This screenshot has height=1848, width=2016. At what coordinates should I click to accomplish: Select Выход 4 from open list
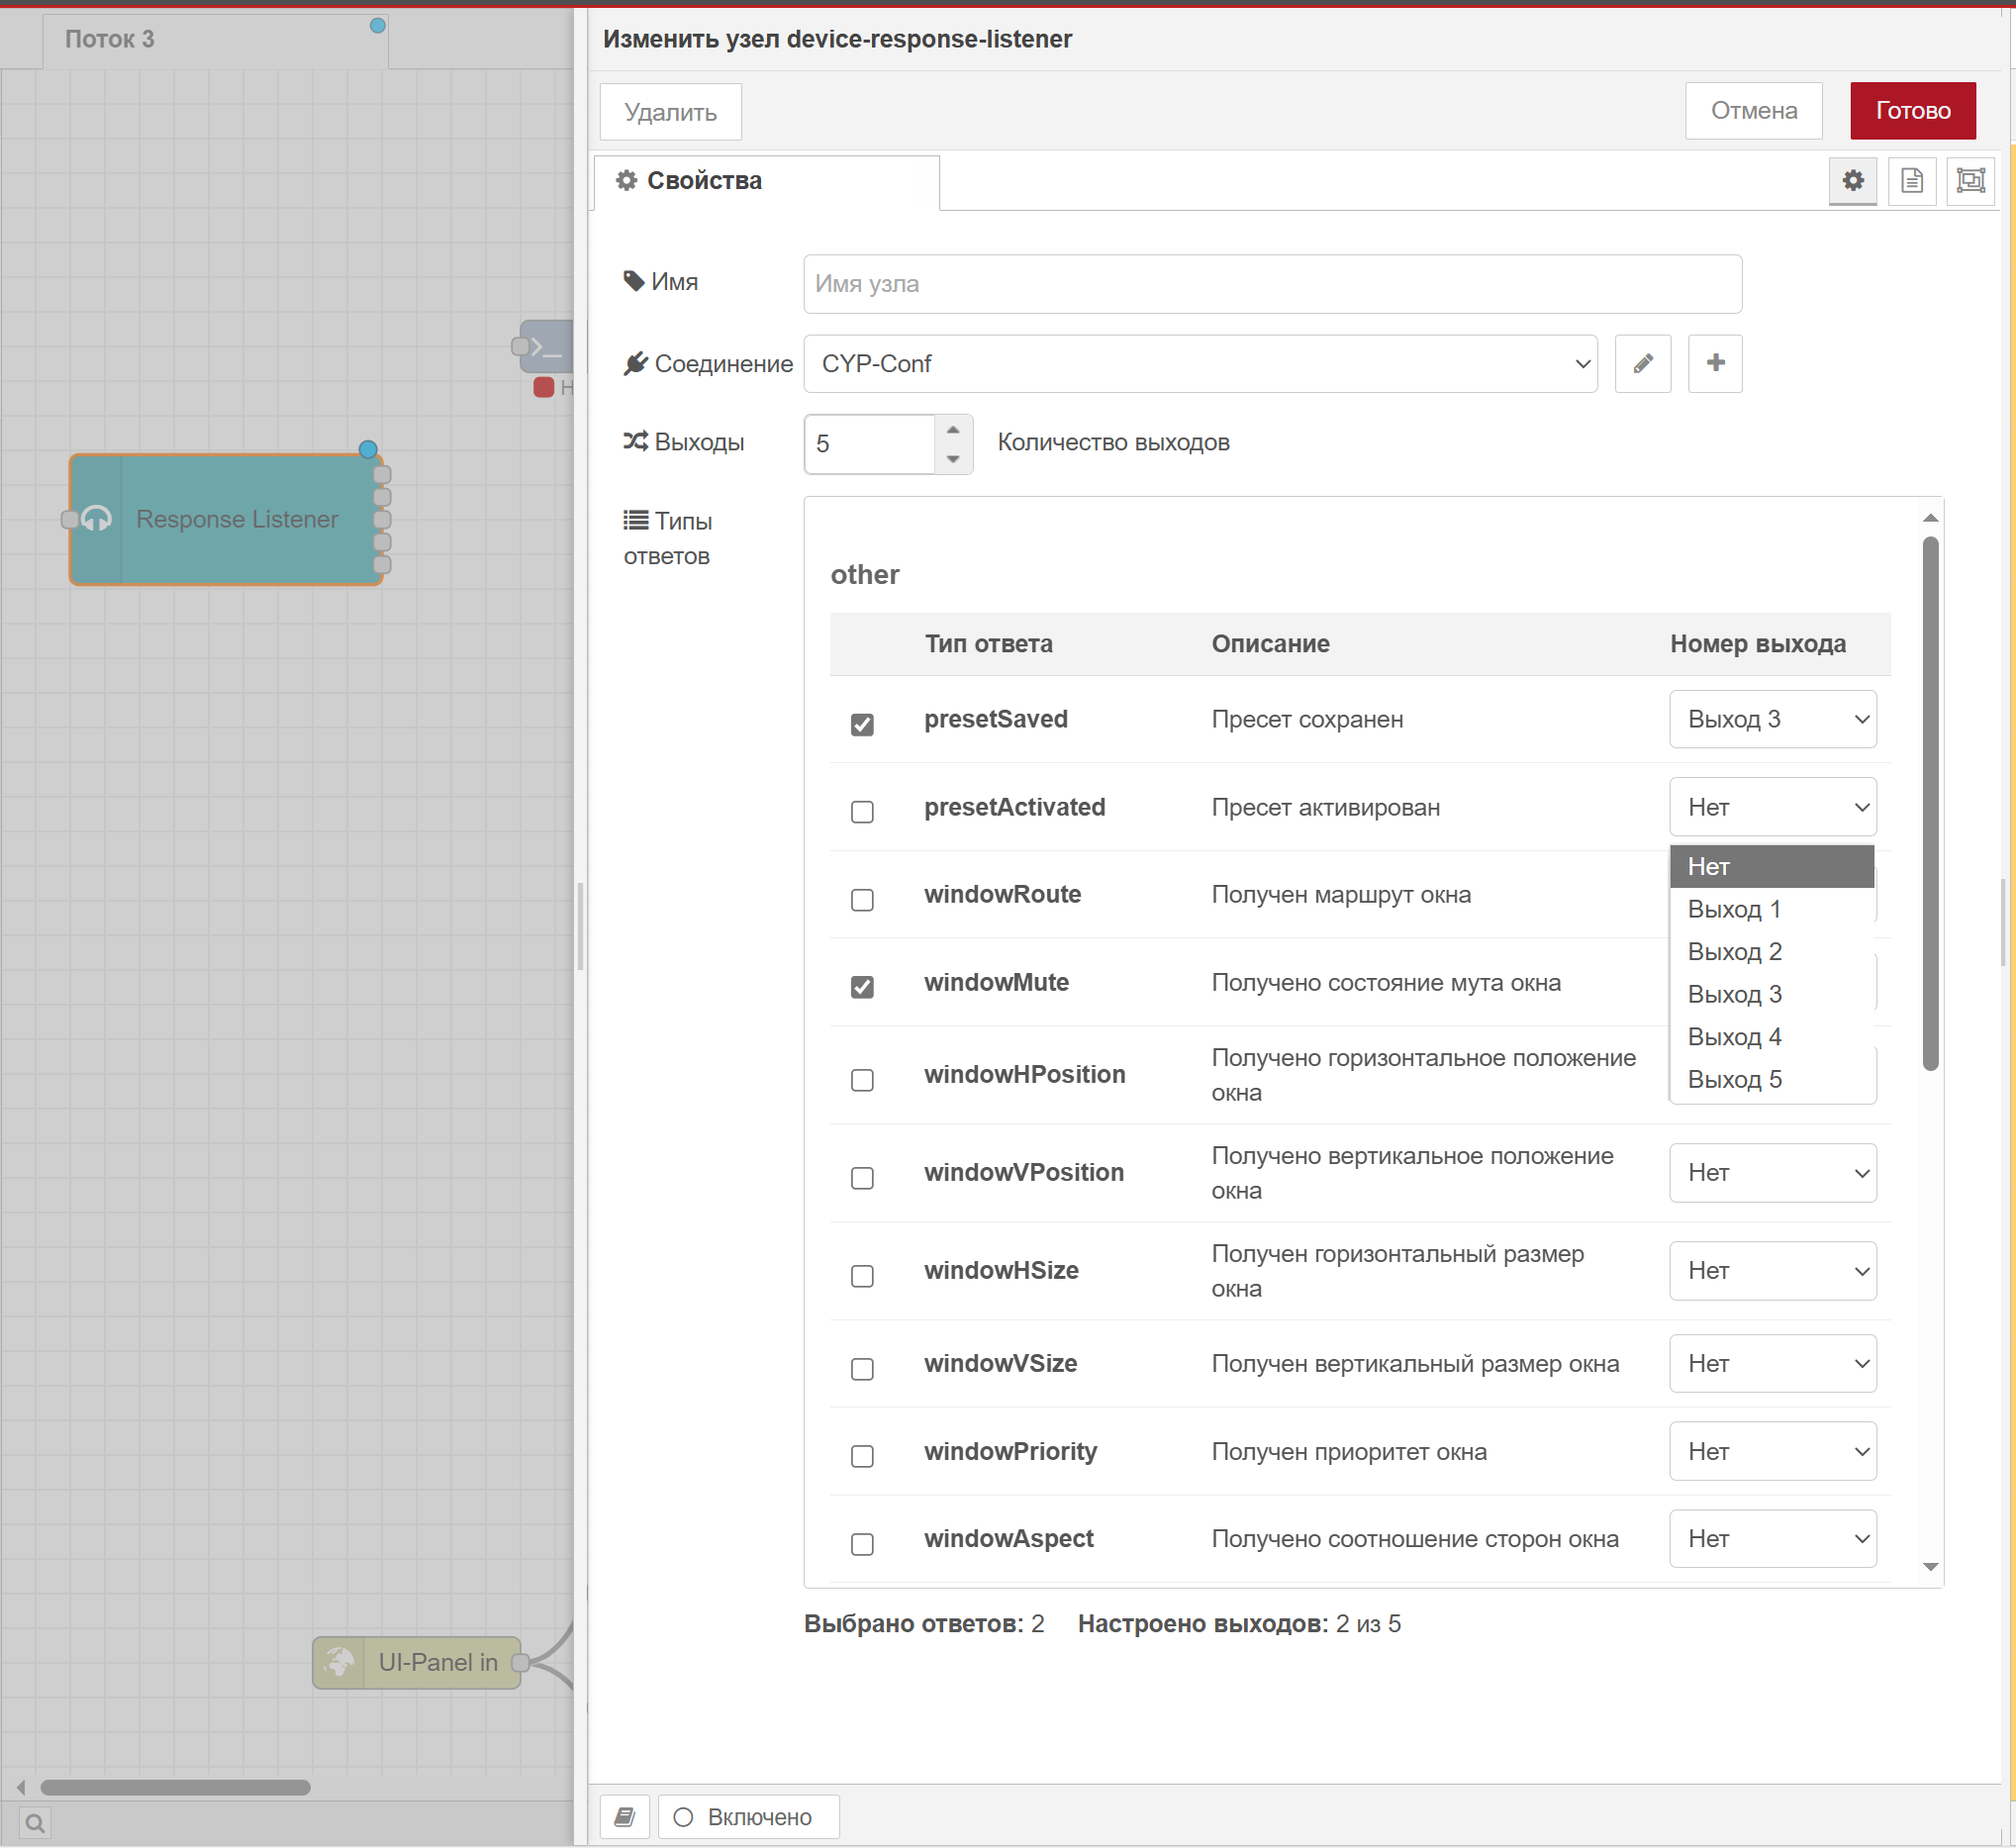pos(1734,1036)
